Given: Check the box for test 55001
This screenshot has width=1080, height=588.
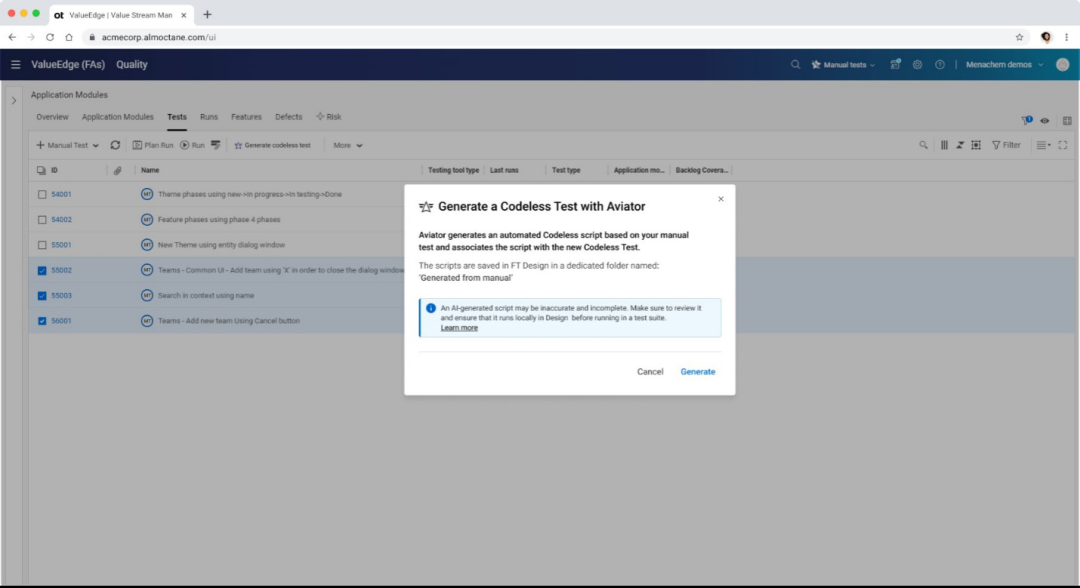Looking at the screenshot, I should [x=42, y=245].
